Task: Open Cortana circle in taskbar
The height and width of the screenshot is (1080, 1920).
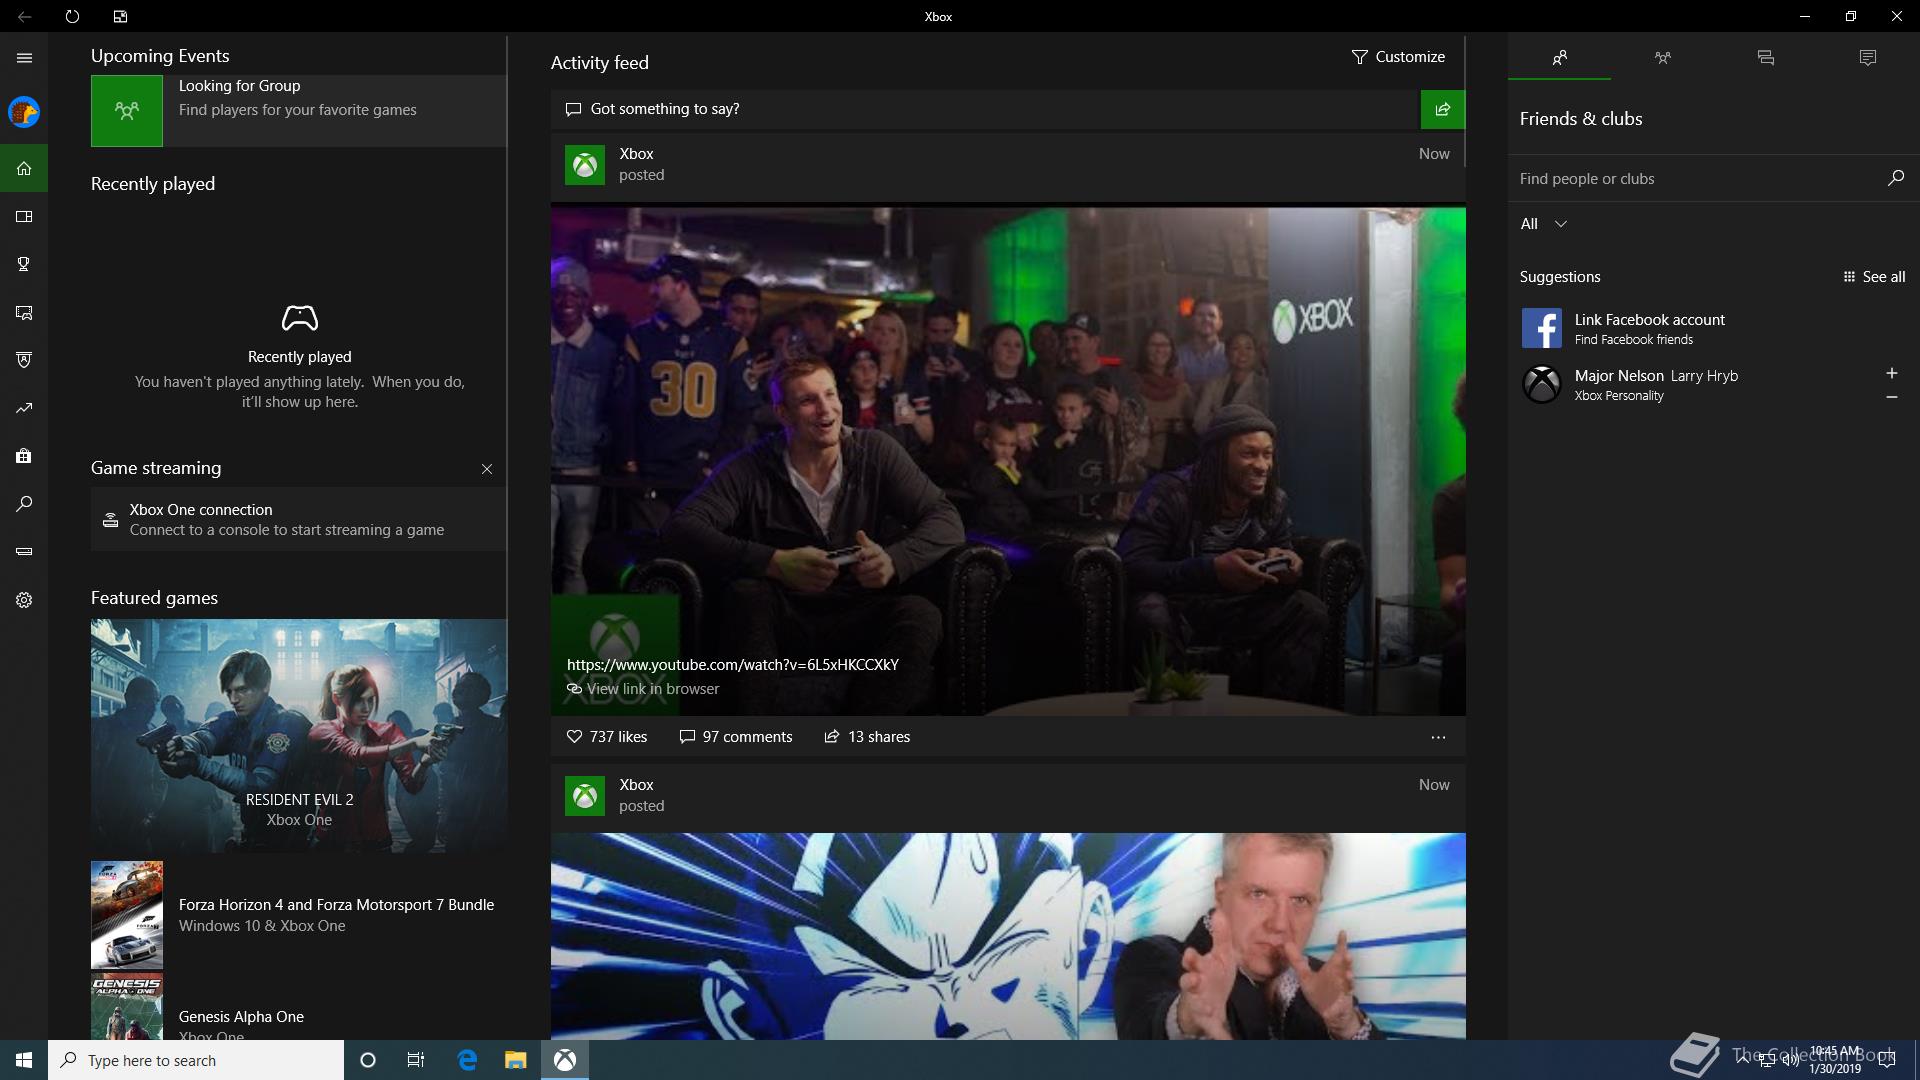Action: coord(368,1060)
